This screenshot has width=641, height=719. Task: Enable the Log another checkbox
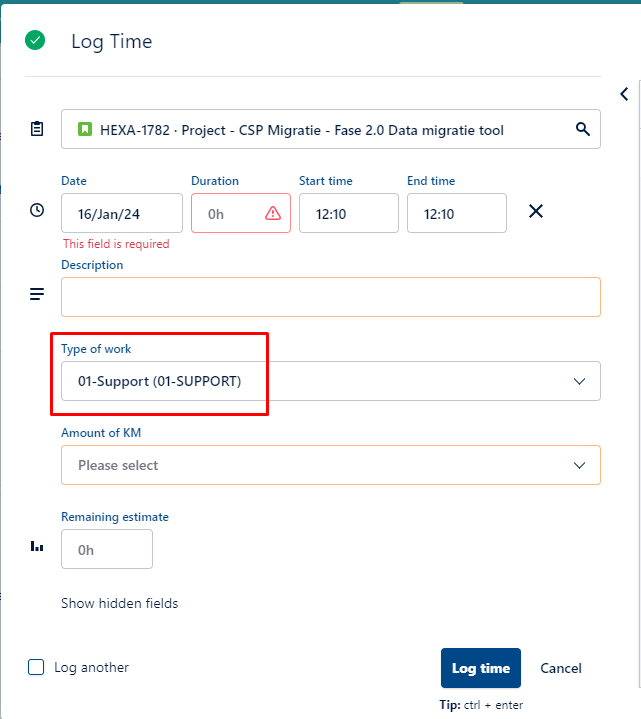click(36, 667)
